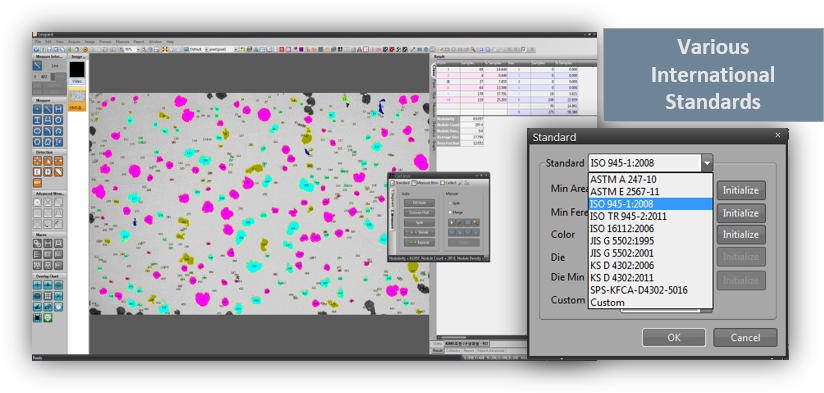
Task: Click the Line icon under Measure Information
Action: [37, 65]
